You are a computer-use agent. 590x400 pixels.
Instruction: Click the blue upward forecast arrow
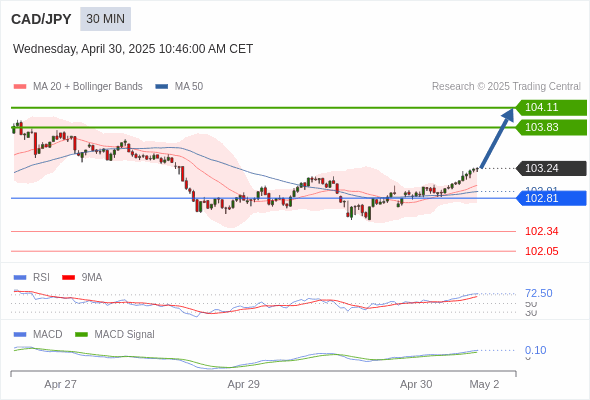497,138
